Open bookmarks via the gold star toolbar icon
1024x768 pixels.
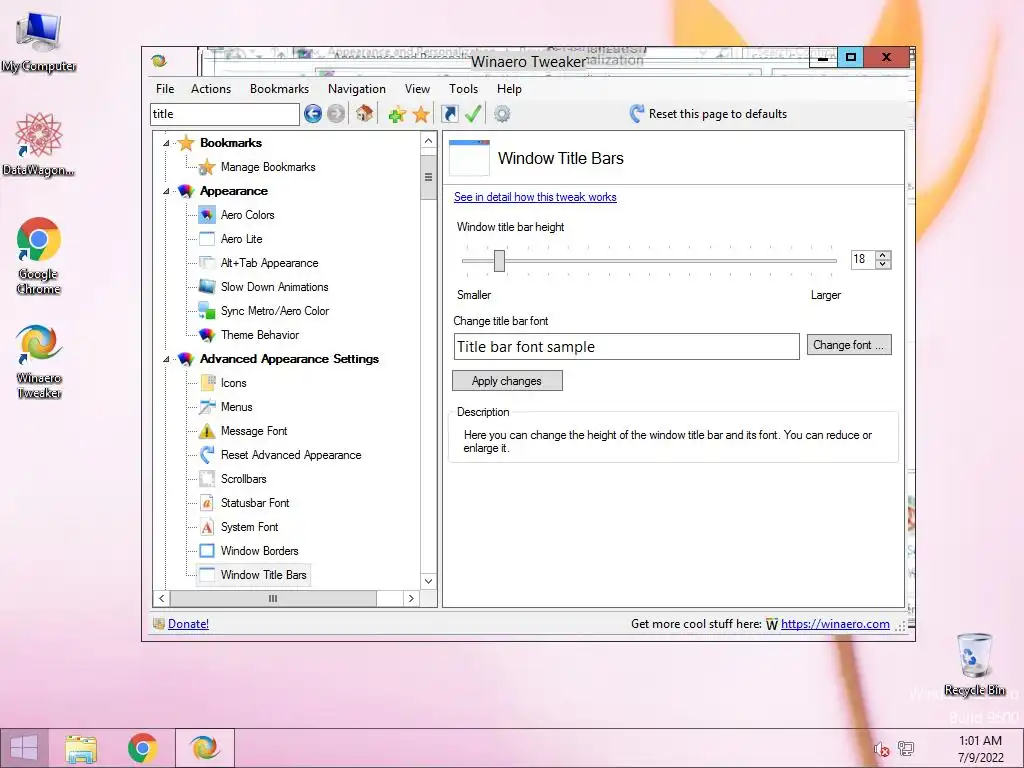tap(421, 114)
